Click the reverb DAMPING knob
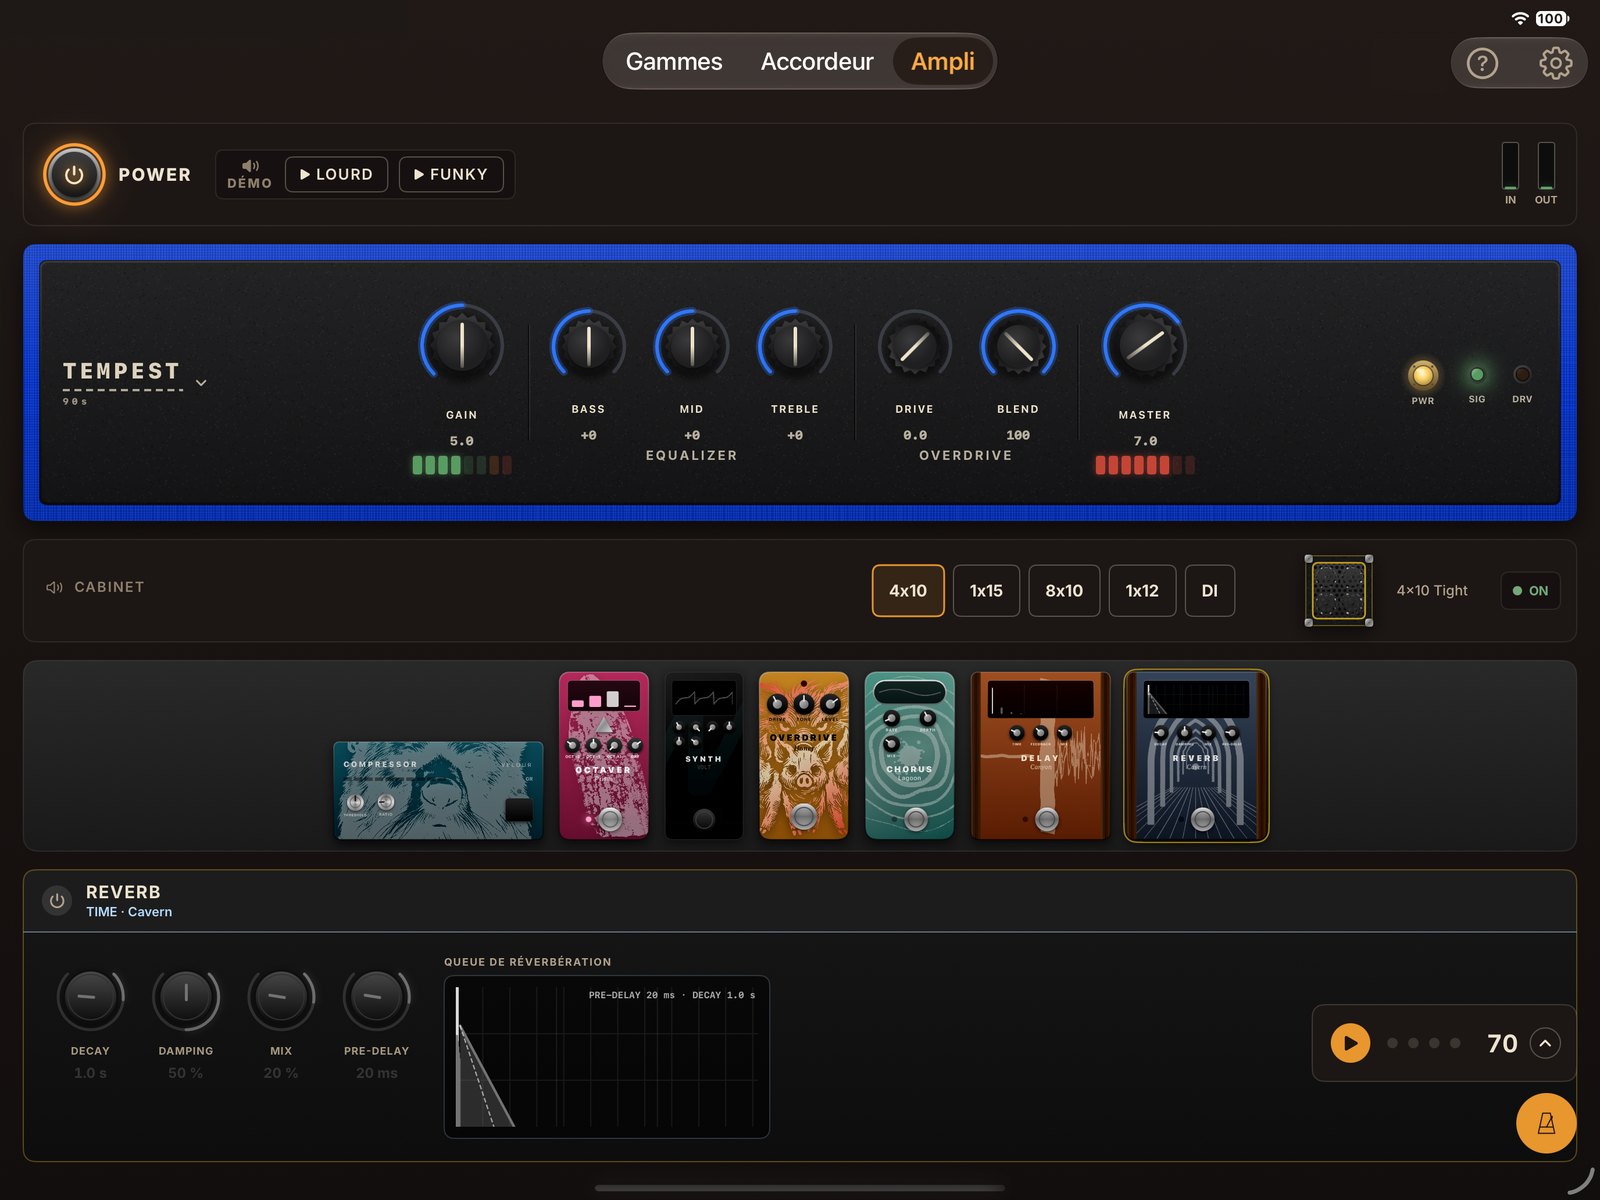Viewport: 1600px width, 1200px height. click(x=186, y=998)
